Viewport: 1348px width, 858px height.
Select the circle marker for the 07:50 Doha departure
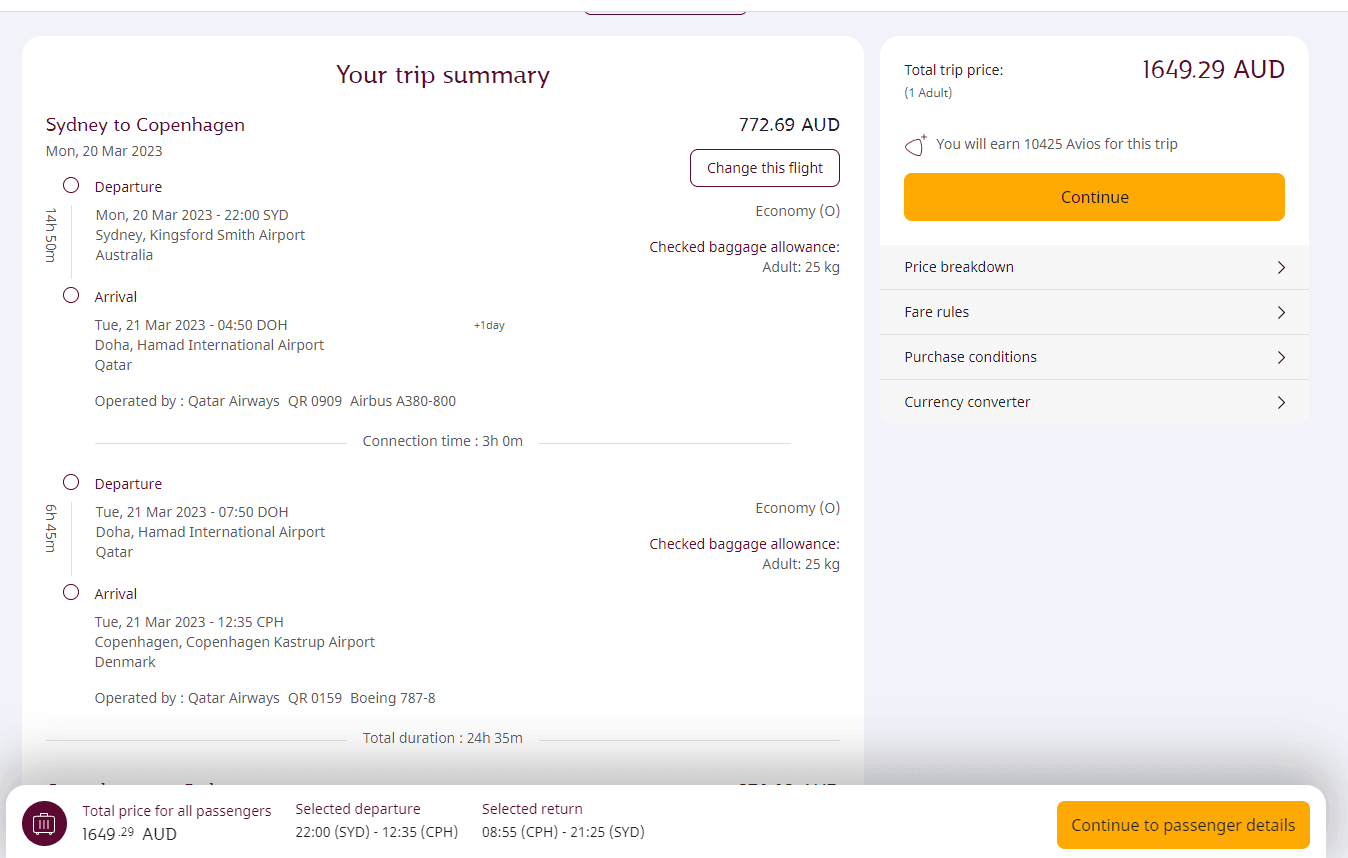click(x=71, y=483)
